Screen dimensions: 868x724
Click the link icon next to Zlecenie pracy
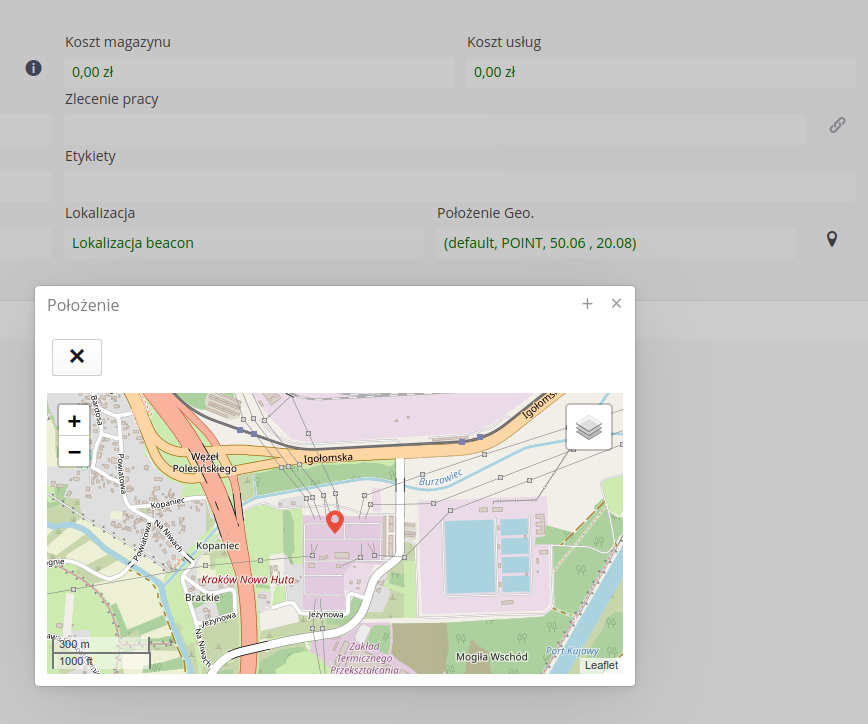[x=837, y=125]
